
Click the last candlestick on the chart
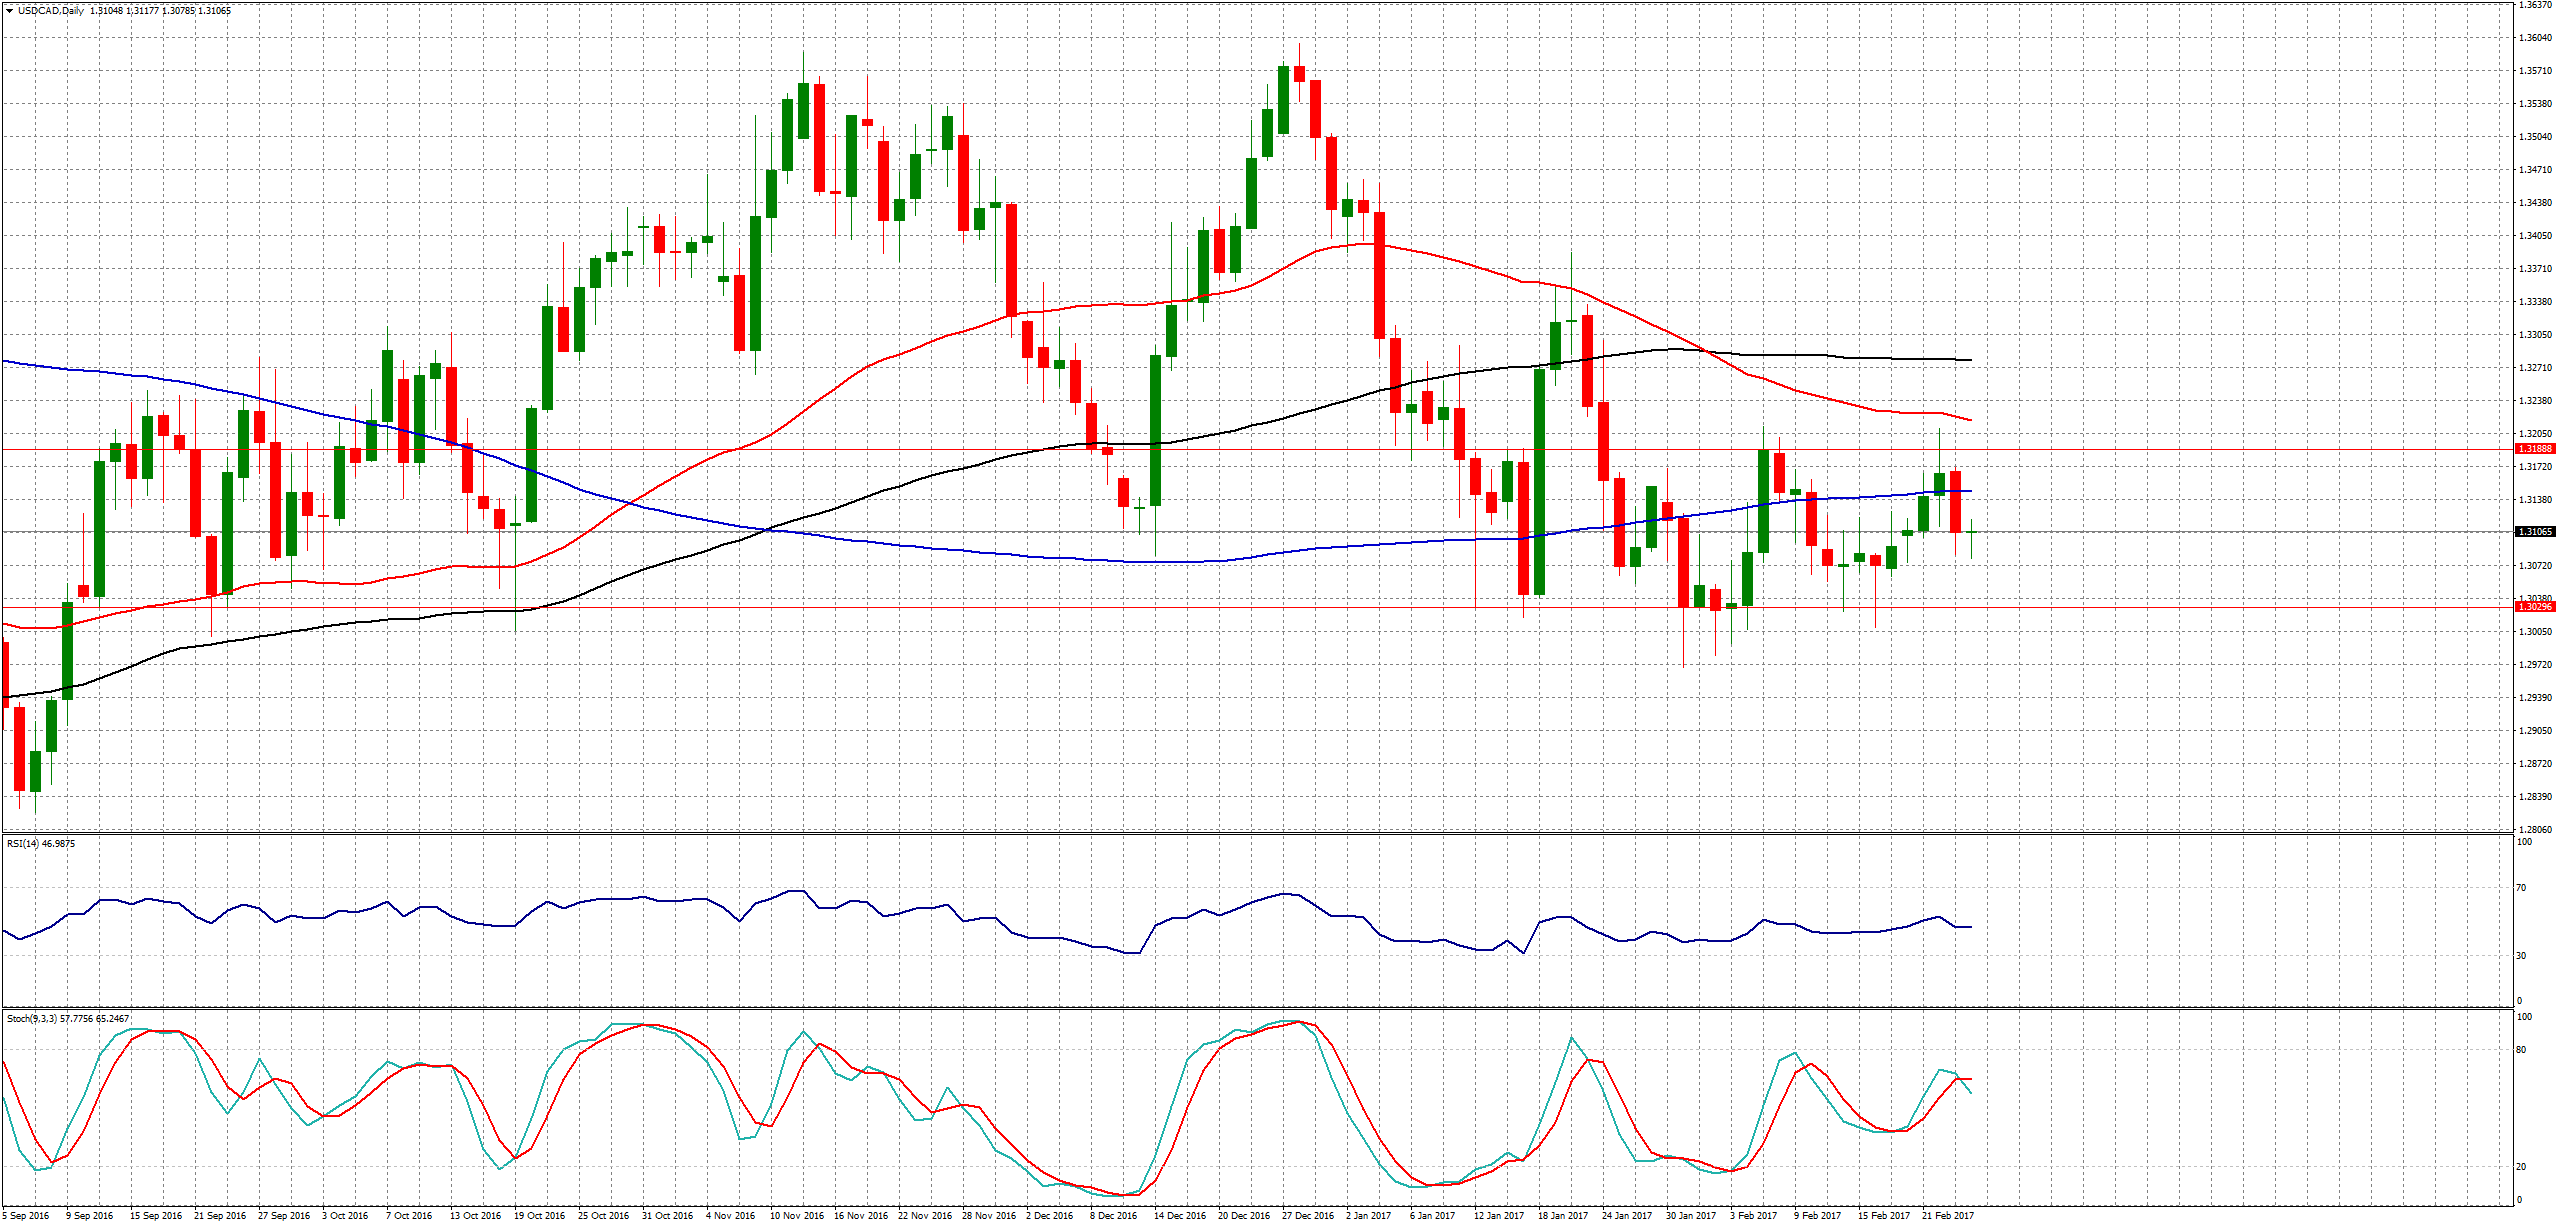click(1971, 533)
